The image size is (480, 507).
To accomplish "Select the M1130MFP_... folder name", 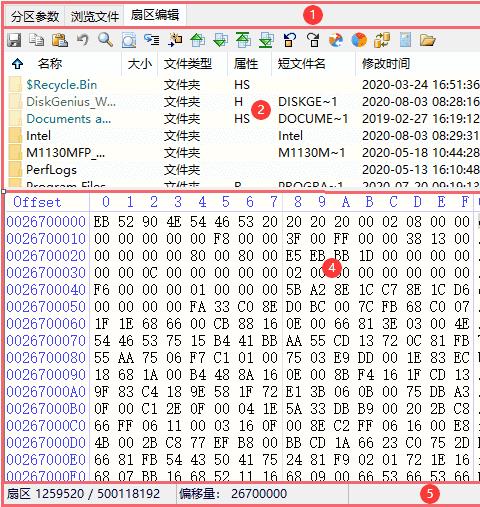I will point(65,153).
